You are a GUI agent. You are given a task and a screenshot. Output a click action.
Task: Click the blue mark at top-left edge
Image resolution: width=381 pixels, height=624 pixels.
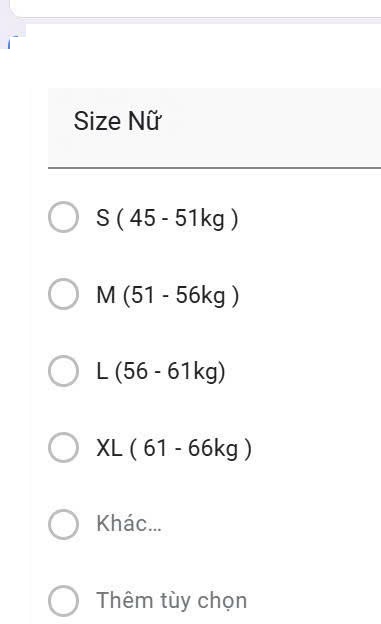coord(10,42)
